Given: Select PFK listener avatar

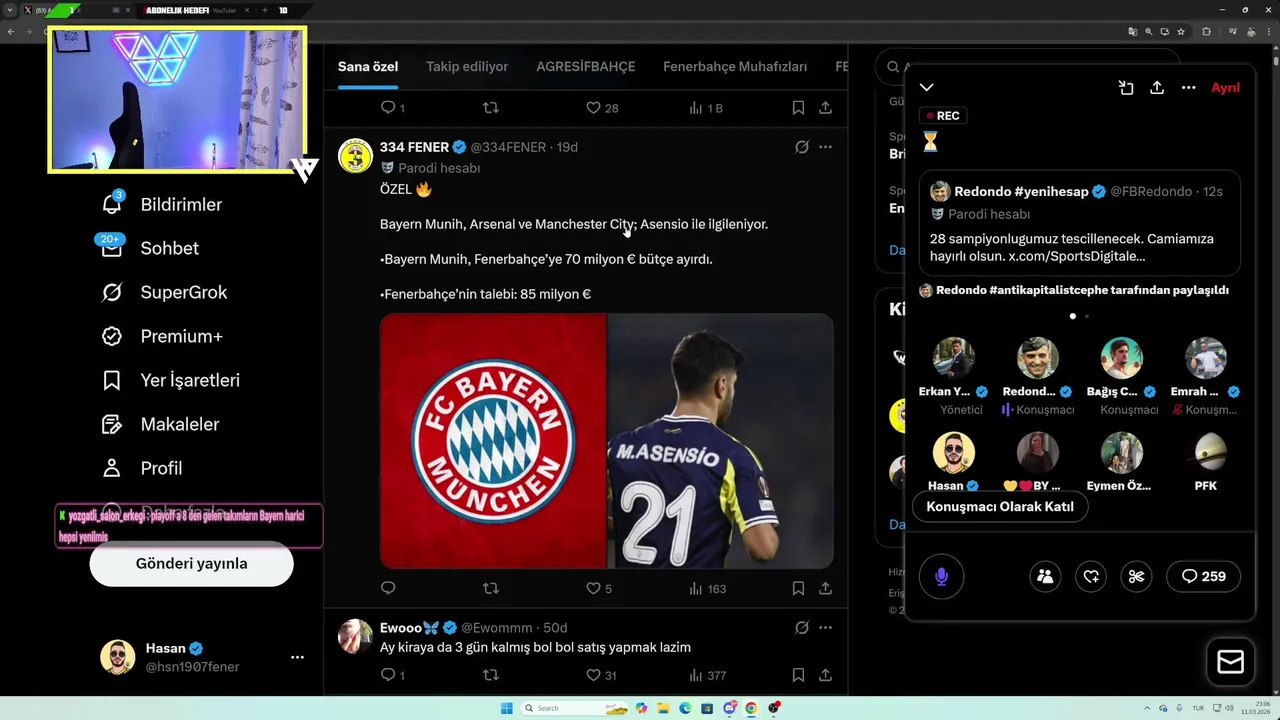Looking at the screenshot, I should [1206, 453].
